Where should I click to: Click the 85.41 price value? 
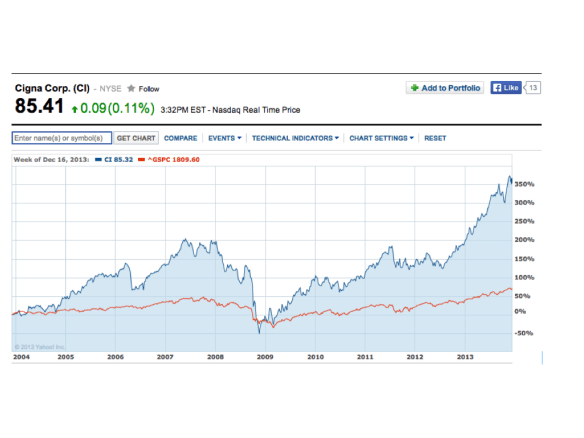click(39, 106)
